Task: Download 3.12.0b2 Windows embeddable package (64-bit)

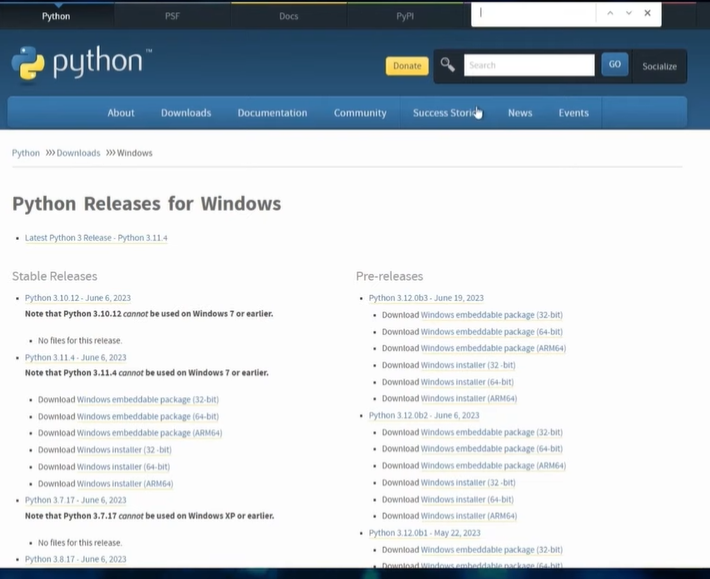Action: [492, 449]
